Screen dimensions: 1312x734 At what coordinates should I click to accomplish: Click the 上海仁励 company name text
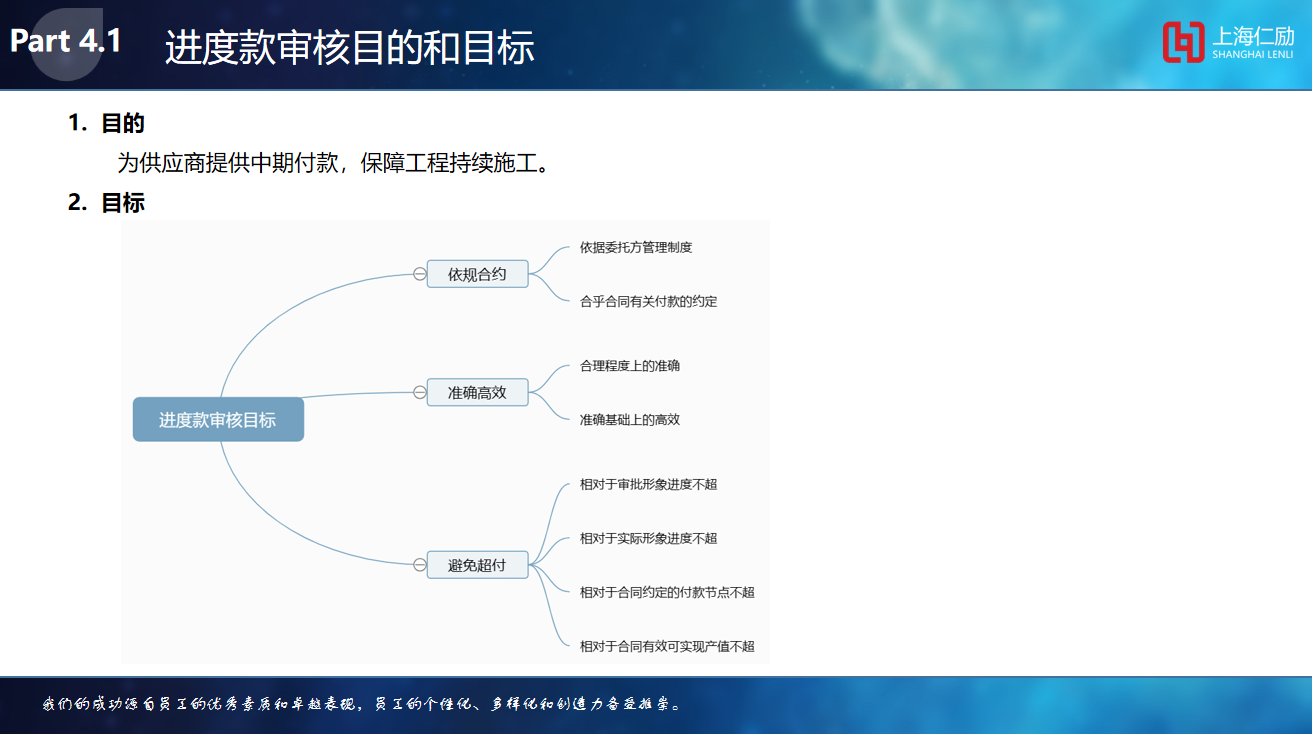[1253, 36]
